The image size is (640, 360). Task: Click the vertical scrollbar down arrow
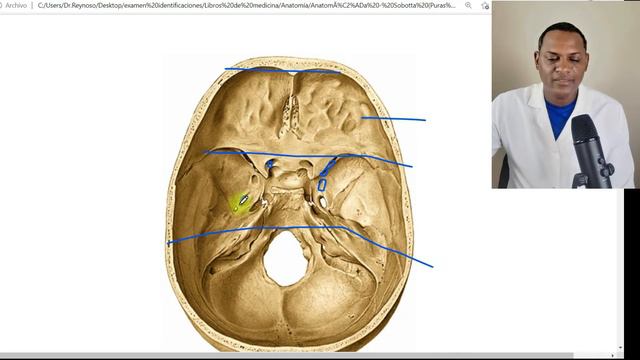(620, 348)
